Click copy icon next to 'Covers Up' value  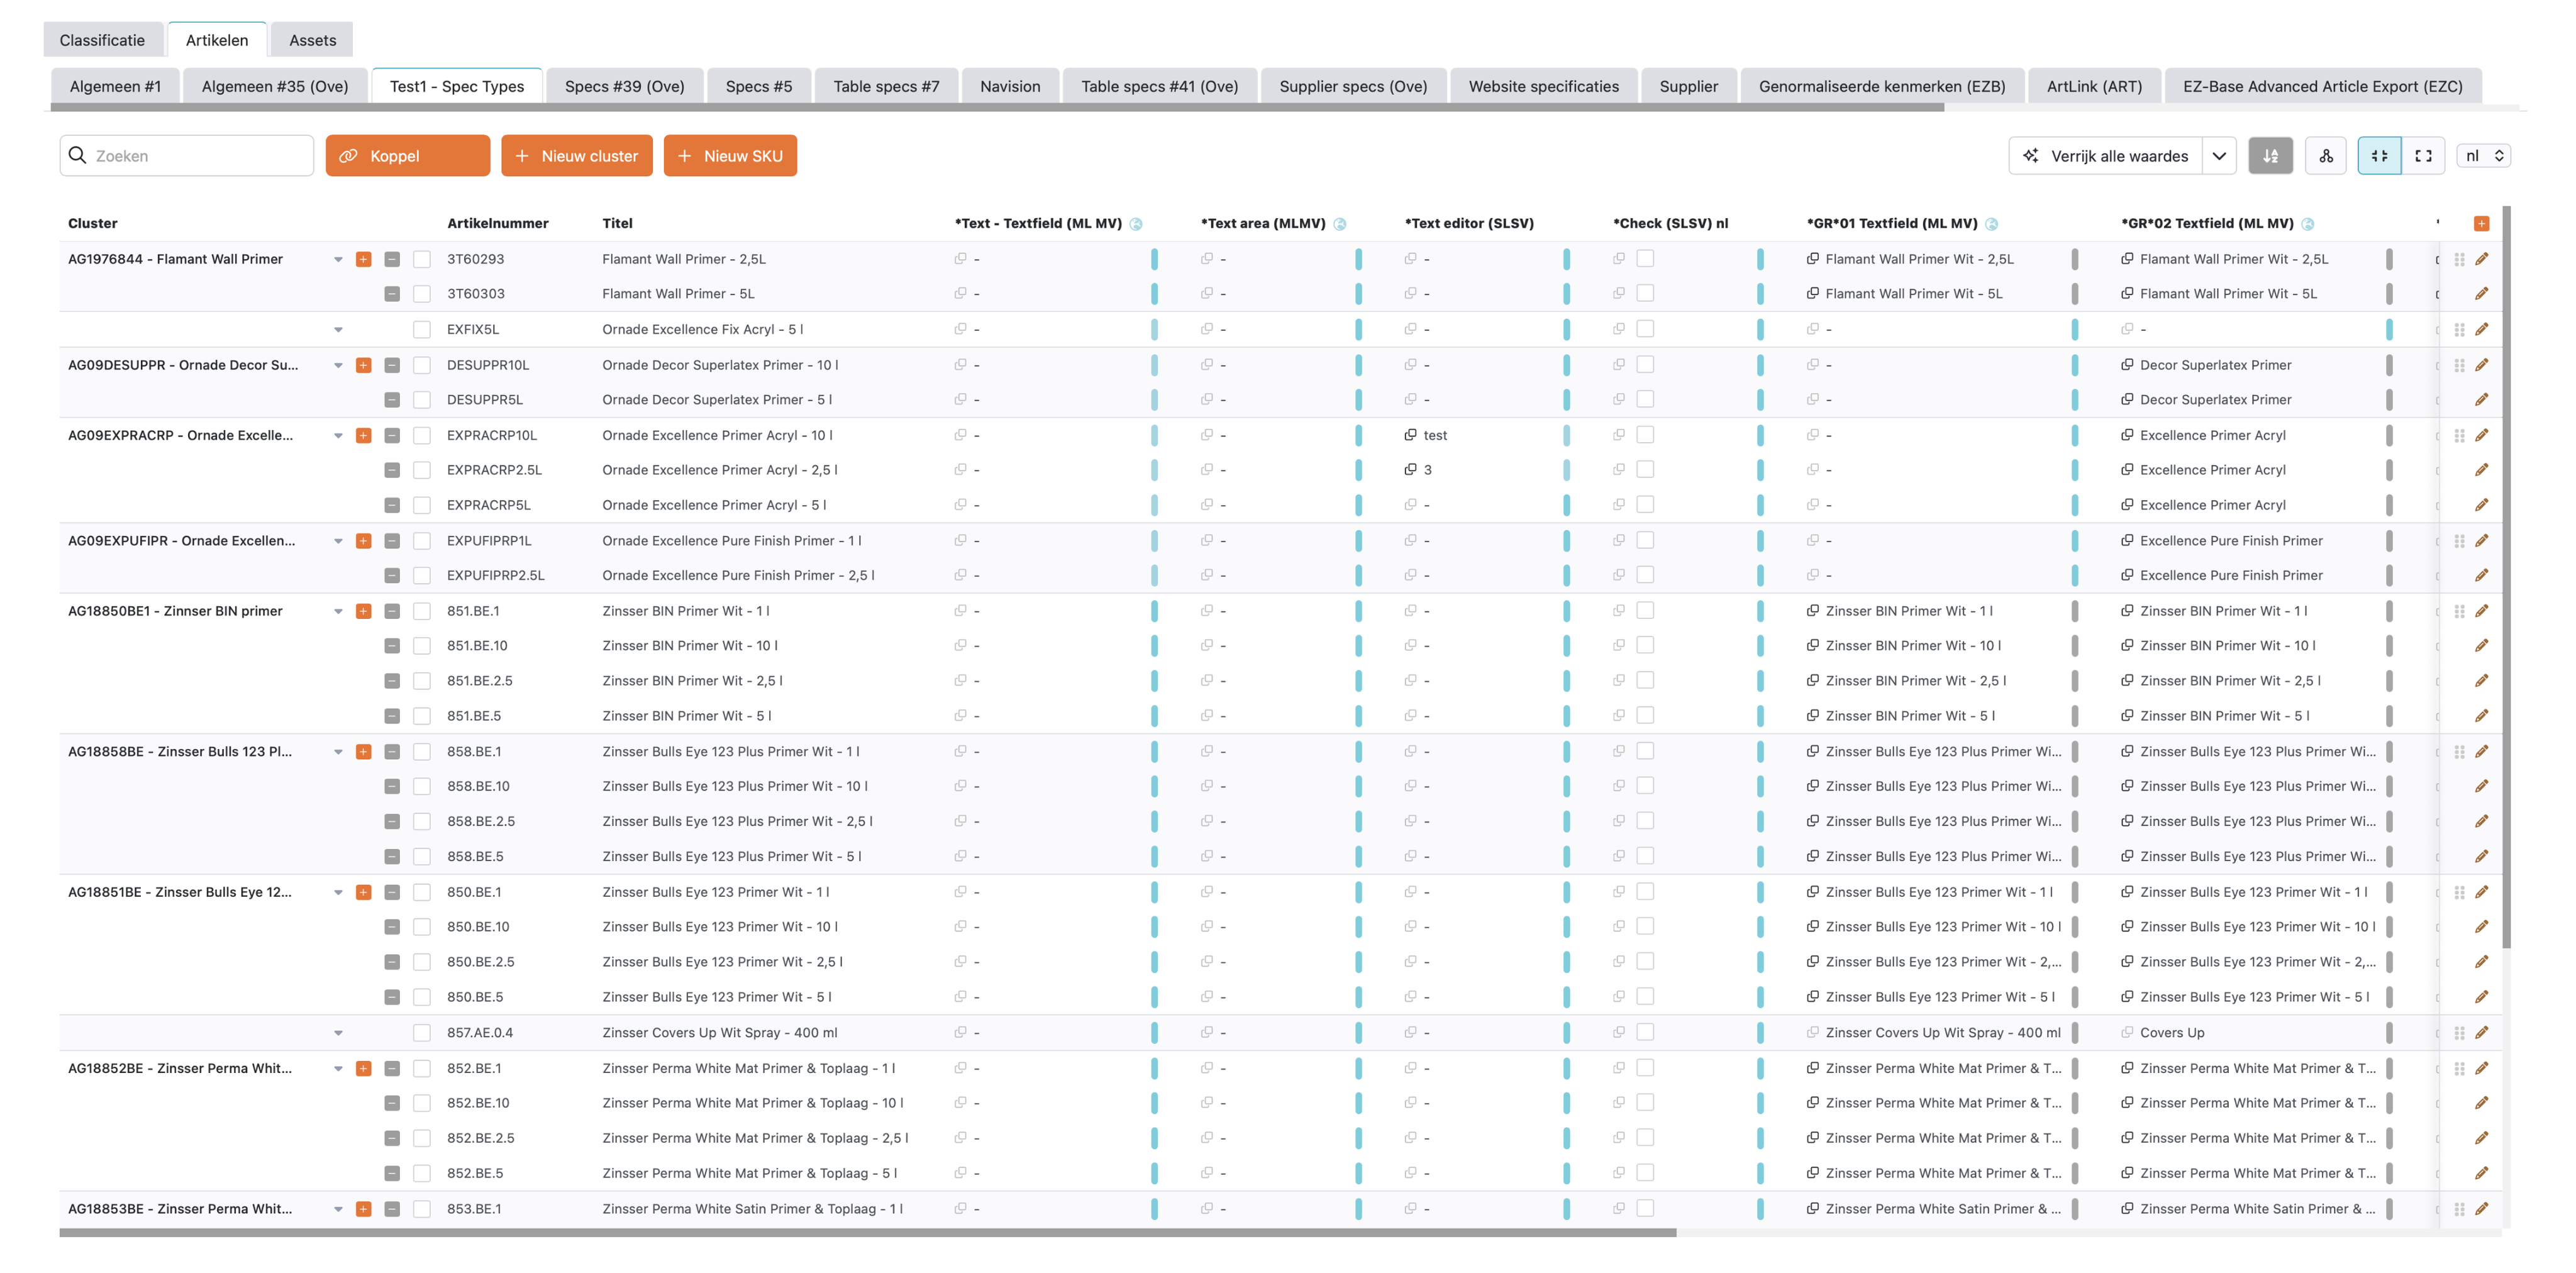click(x=2127, y=1032)
